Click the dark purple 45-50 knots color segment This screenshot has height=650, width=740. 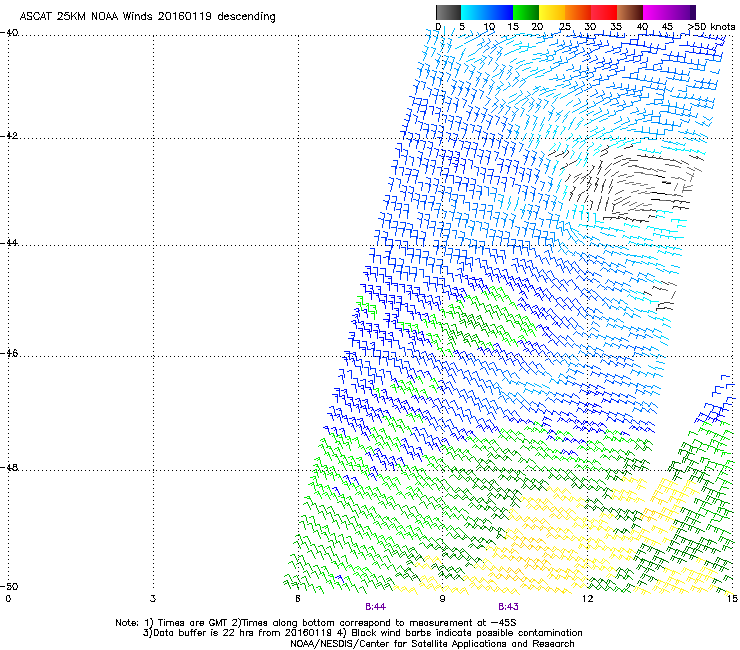point(682,12)
